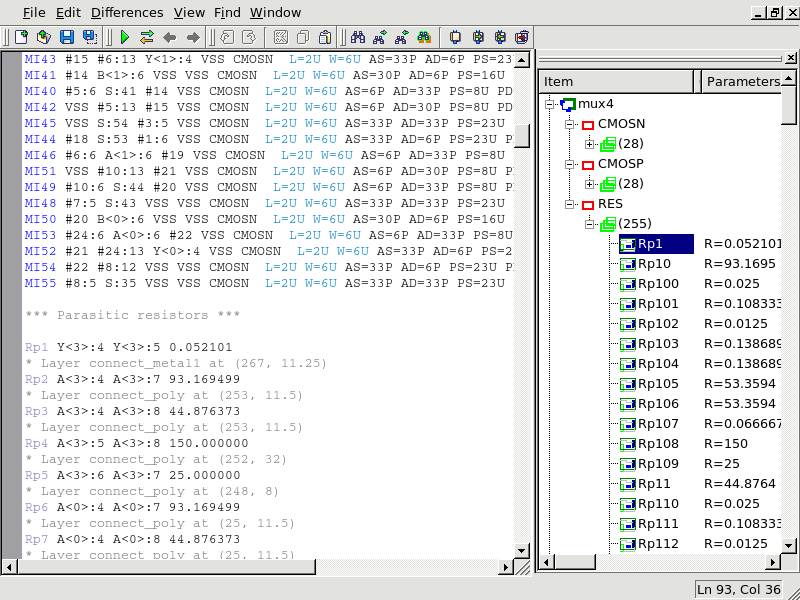The width and height of the screenshot is (800, 600).
Task: Click the Parameters column header
Action: click(741, 81)
